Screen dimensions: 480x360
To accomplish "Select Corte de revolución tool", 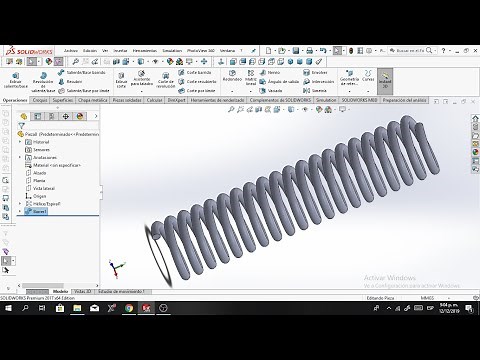I will pos(166,80).
